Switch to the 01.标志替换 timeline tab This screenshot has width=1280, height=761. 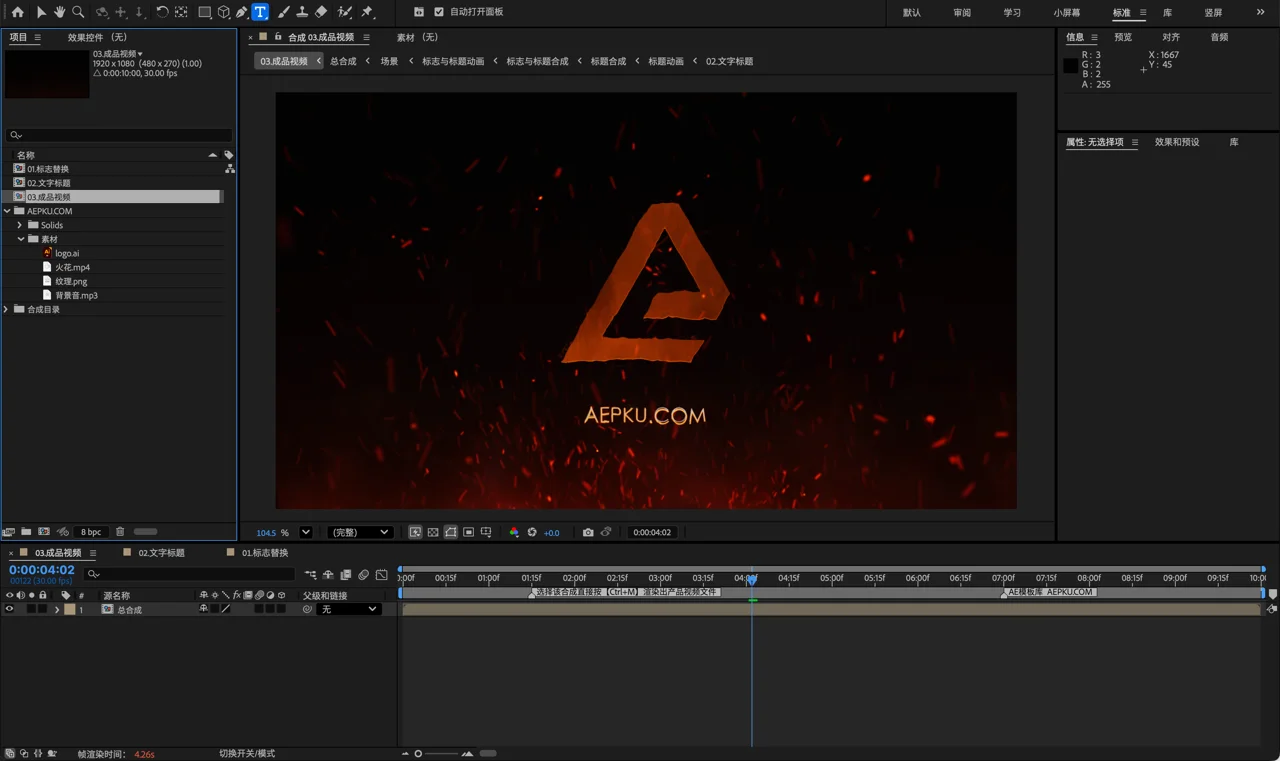(x=265, y=553)
